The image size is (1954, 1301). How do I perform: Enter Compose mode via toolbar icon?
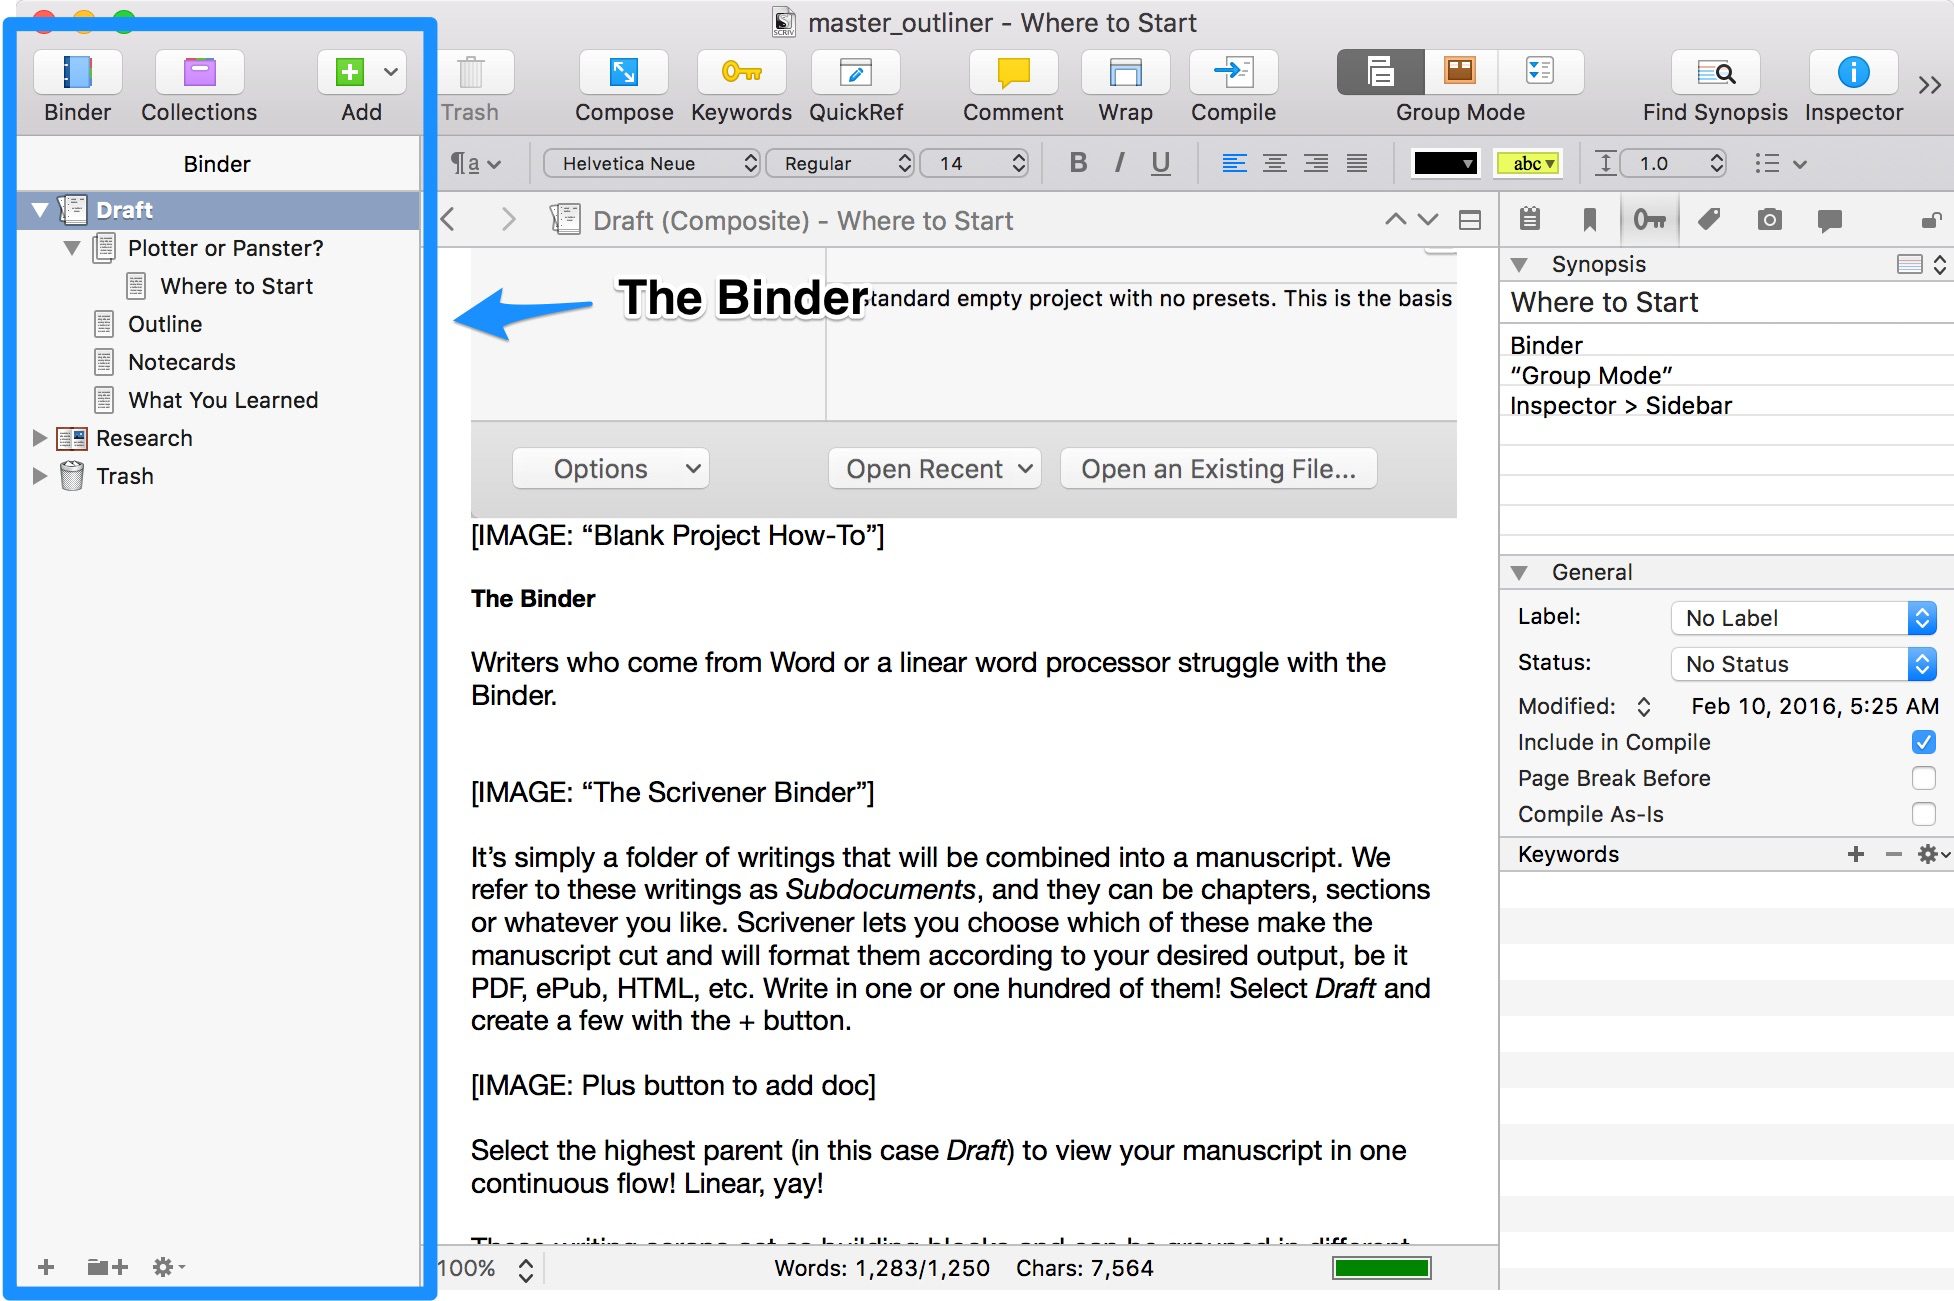point(624,73)
